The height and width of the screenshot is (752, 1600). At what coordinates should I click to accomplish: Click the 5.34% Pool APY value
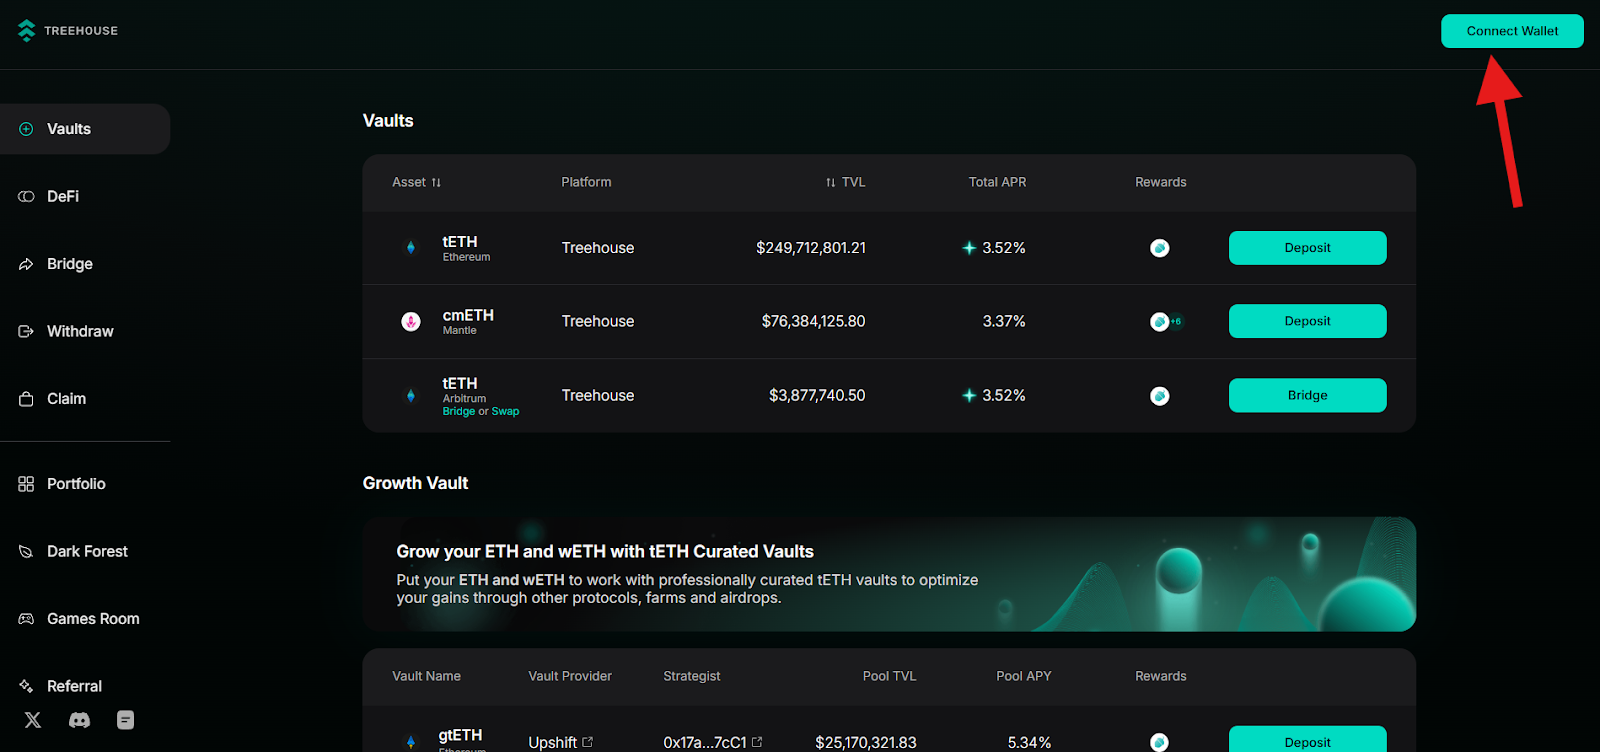click(1029, 742)
